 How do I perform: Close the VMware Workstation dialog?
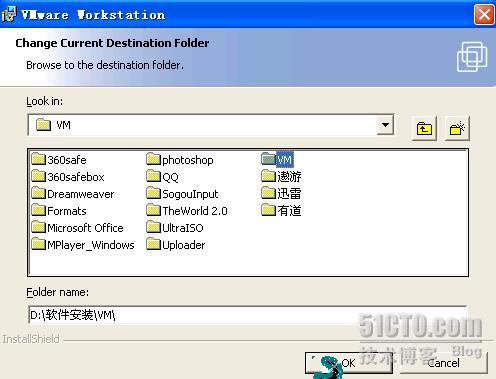(484, 14)
